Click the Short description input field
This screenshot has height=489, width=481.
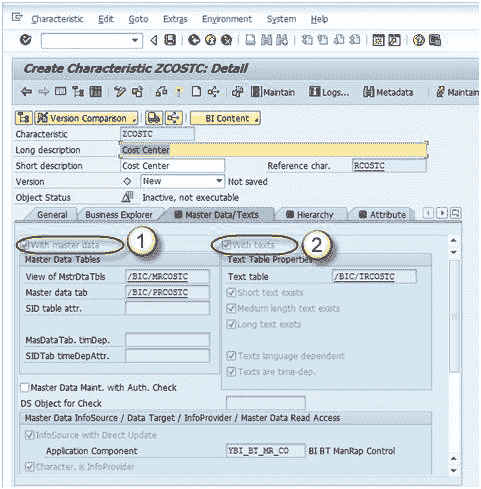click(172, 166)
